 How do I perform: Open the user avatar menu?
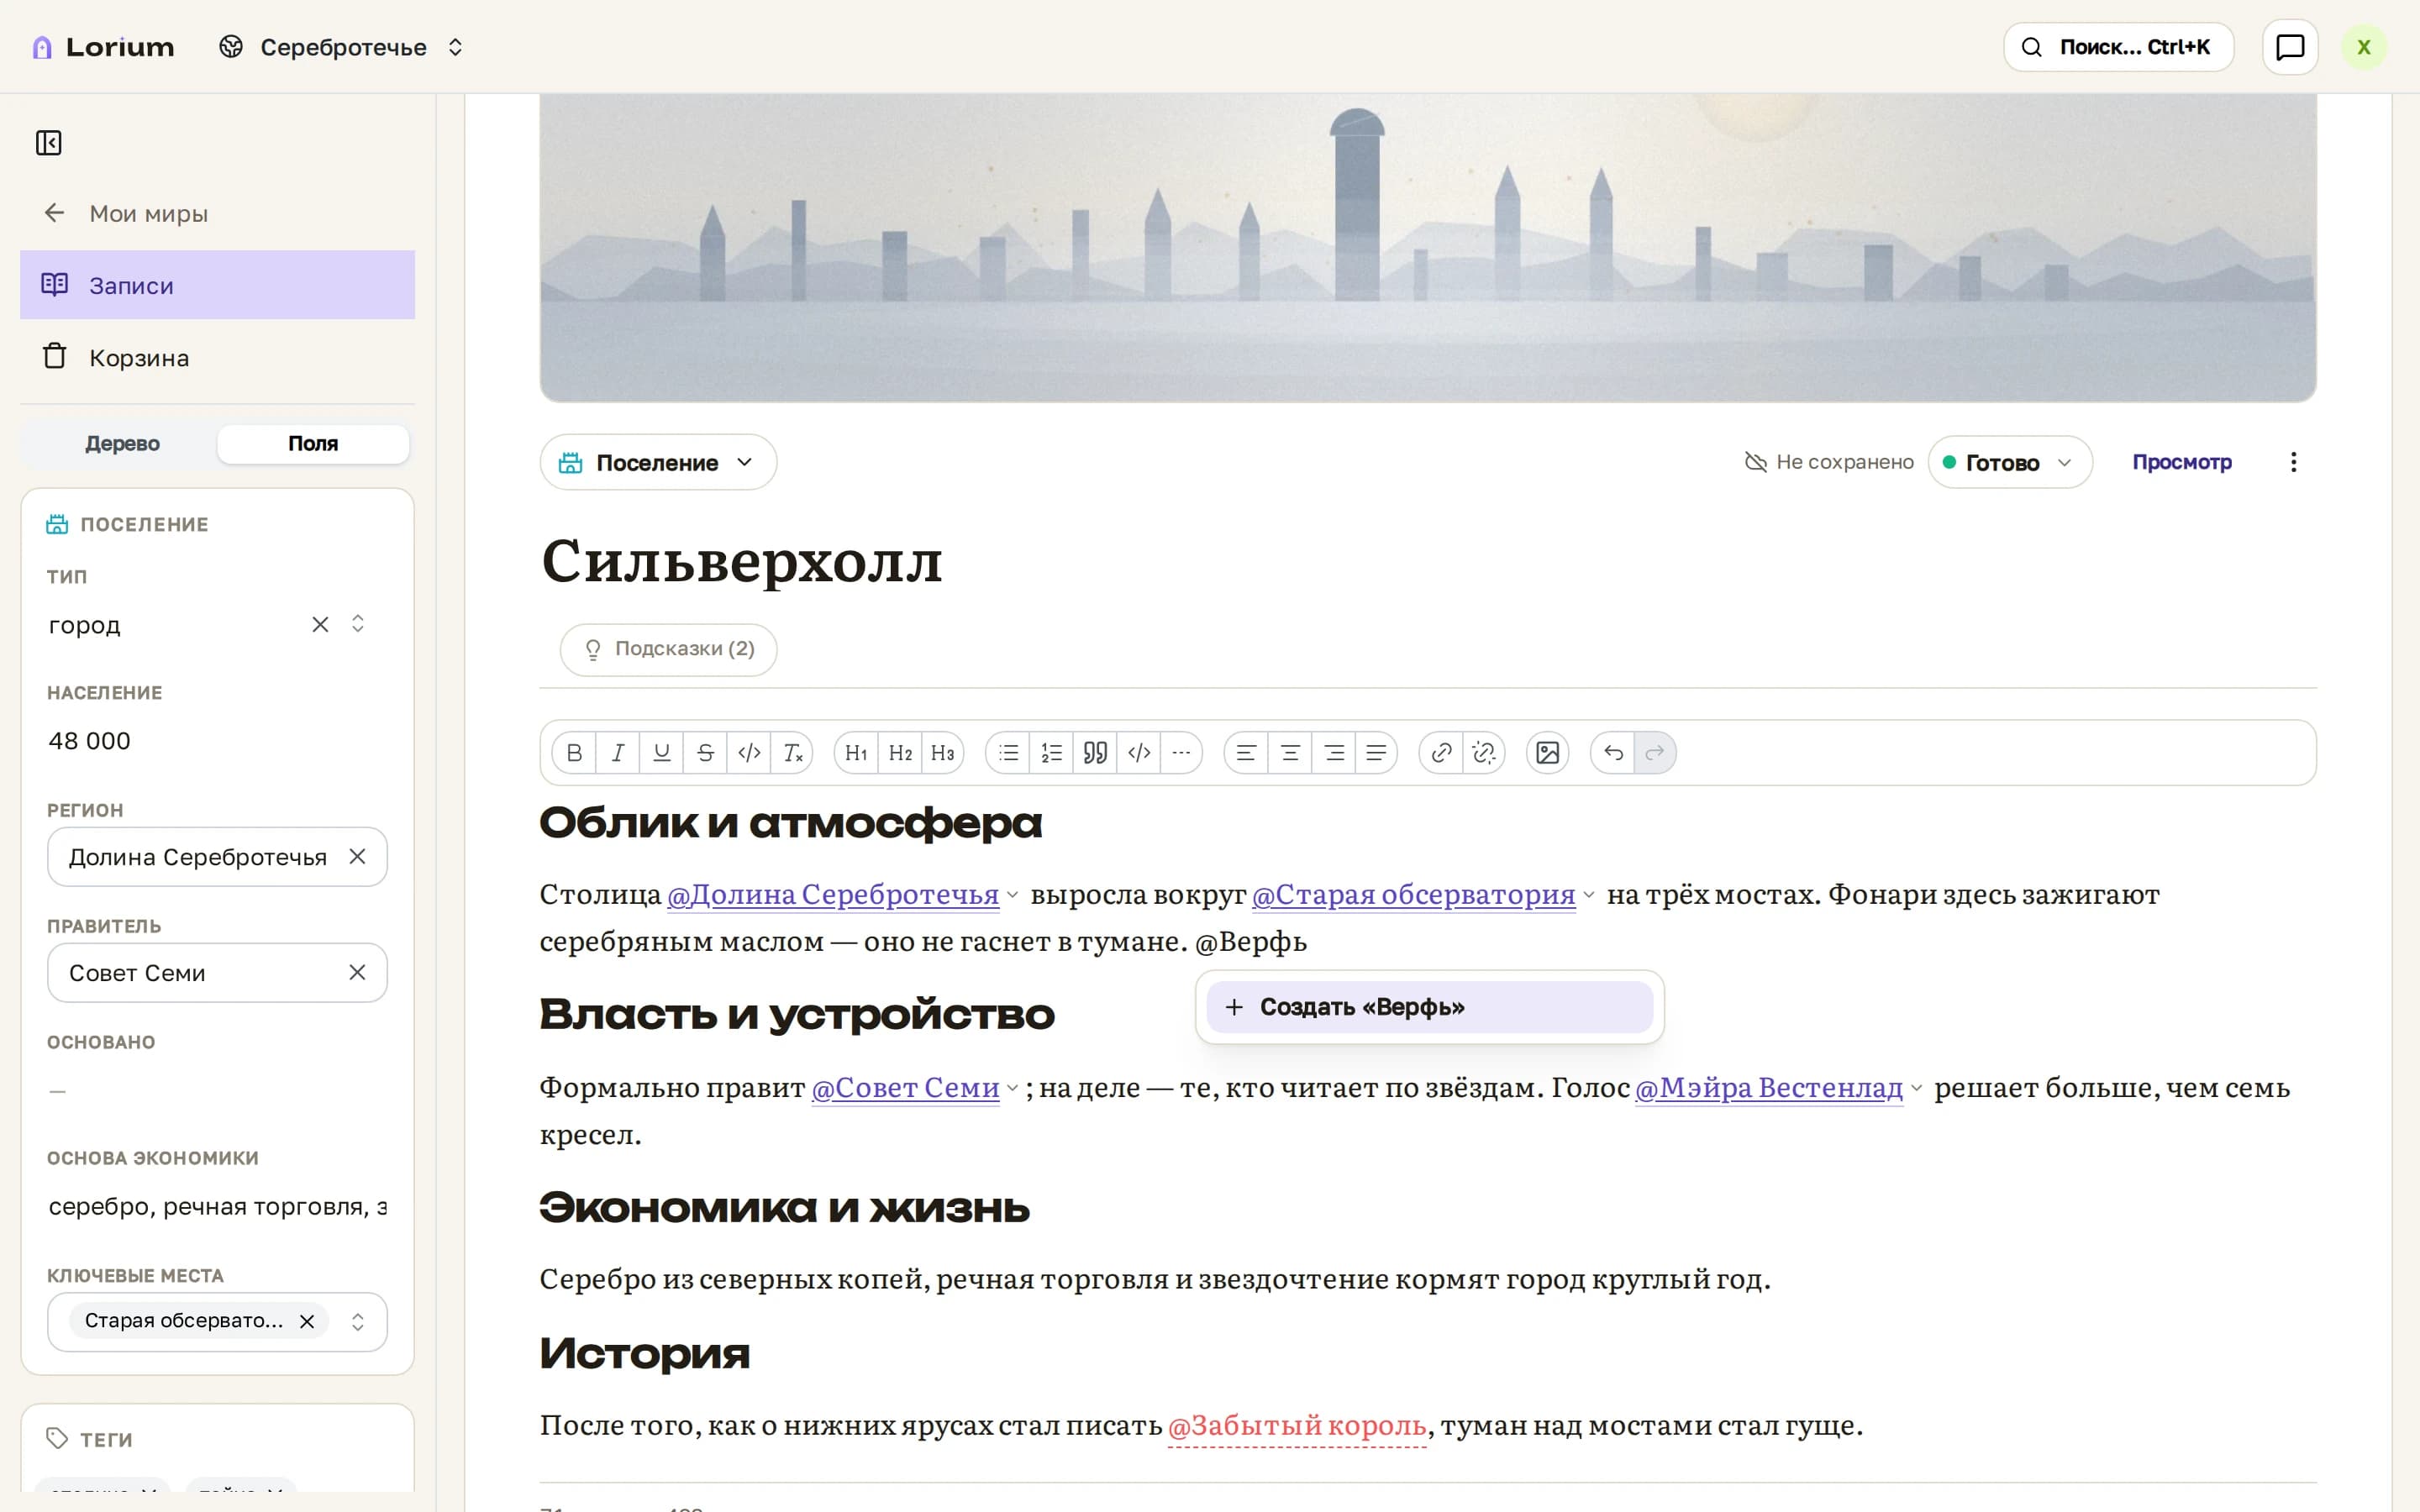[x=2364, y=47]
